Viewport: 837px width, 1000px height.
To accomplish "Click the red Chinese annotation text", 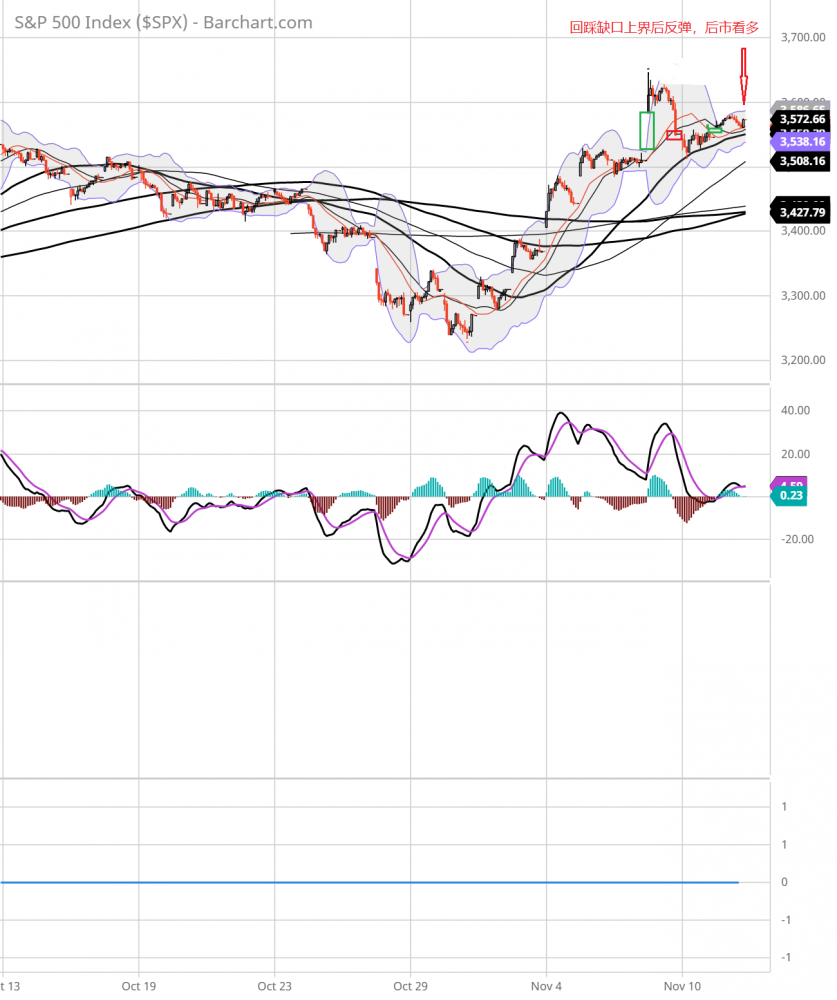I will point(664,29).
